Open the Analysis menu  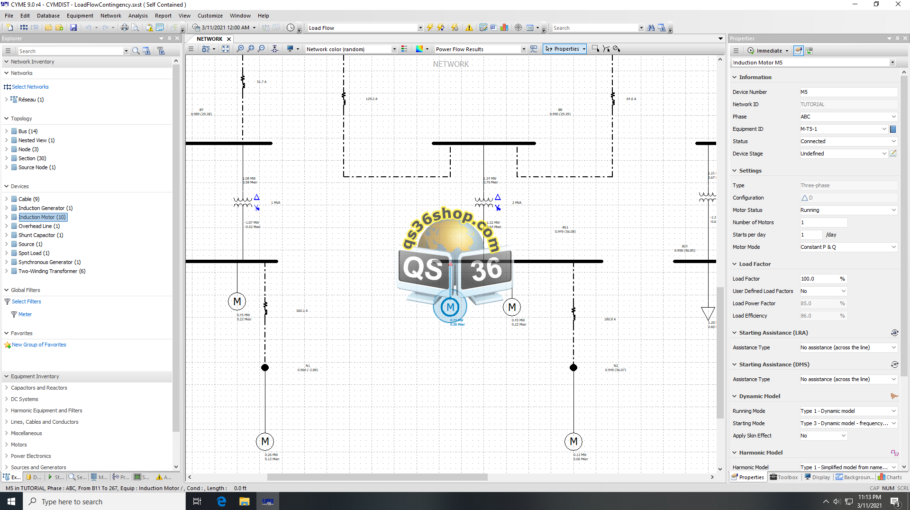(x=138, y=16)
